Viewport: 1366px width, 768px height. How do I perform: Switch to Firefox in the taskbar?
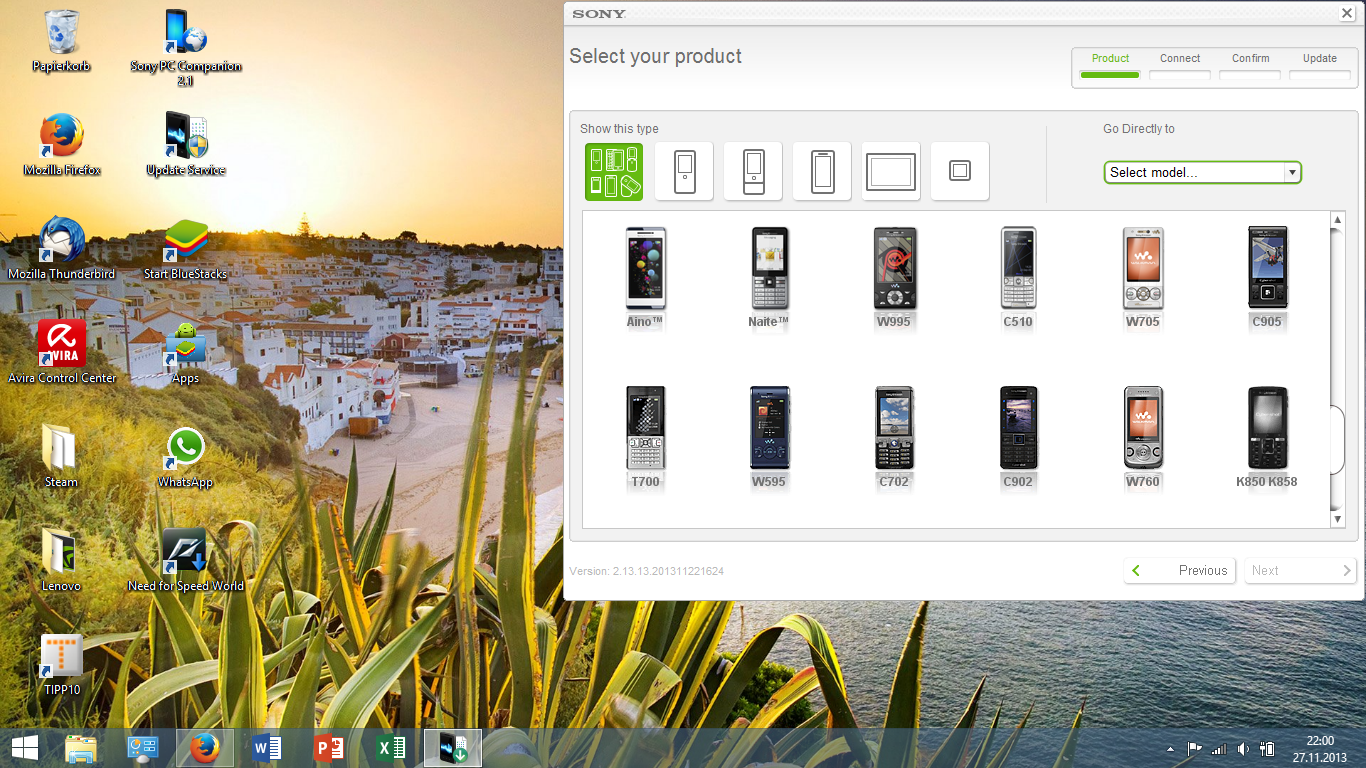click(x=205, y=748)
